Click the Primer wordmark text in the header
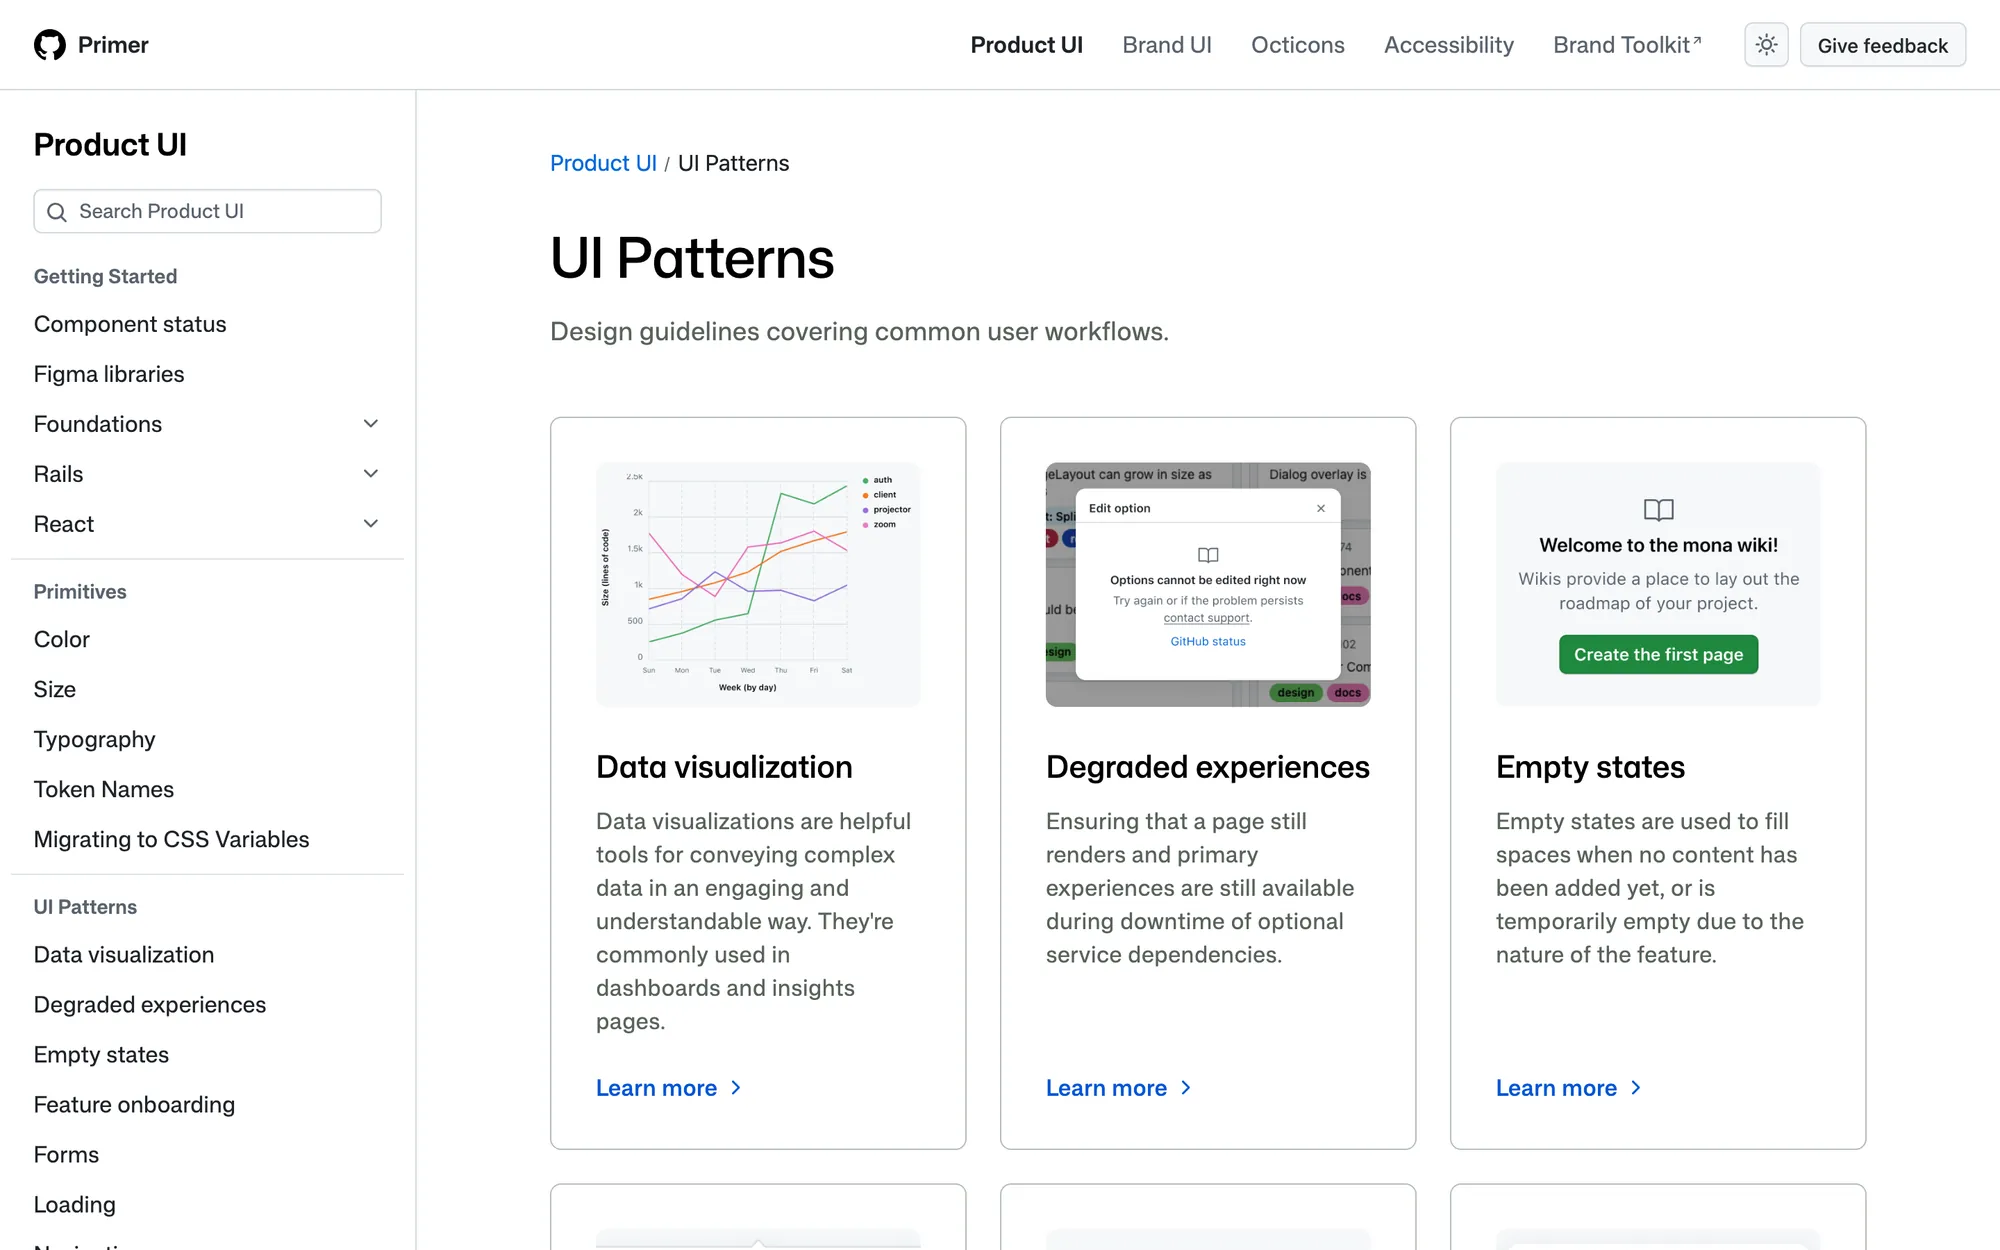Screen dimensions: 2000x1250 pos(113,45)
